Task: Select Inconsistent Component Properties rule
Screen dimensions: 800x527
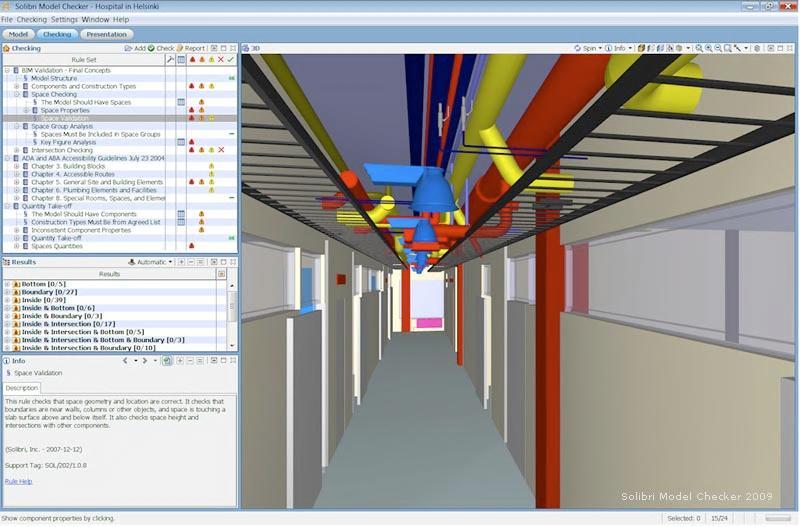Action: (x=81, y=230)
